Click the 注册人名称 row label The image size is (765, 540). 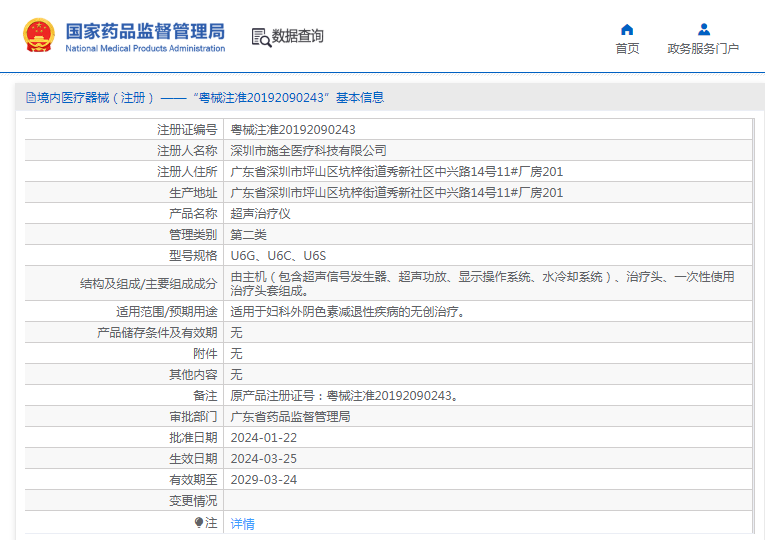pyautogui.click(x=187, y=151)
